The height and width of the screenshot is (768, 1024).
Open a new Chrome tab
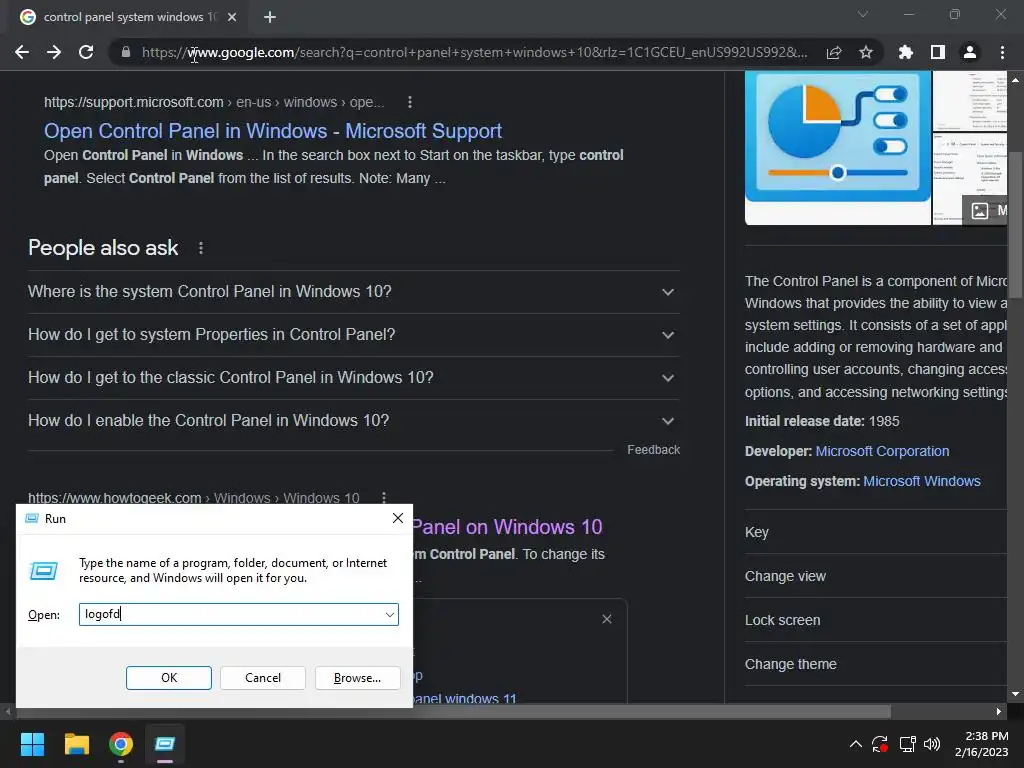pos(270,17)
